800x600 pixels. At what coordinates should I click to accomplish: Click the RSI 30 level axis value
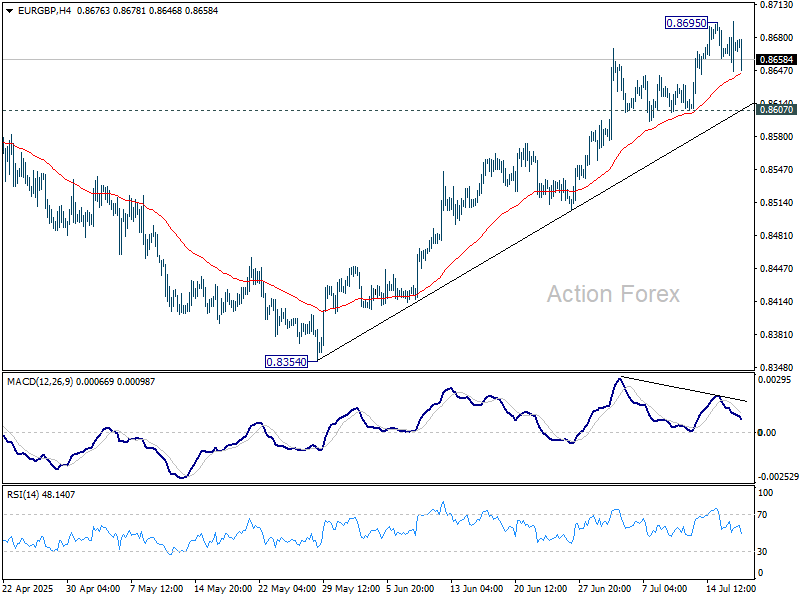click(x=766, y=552)
